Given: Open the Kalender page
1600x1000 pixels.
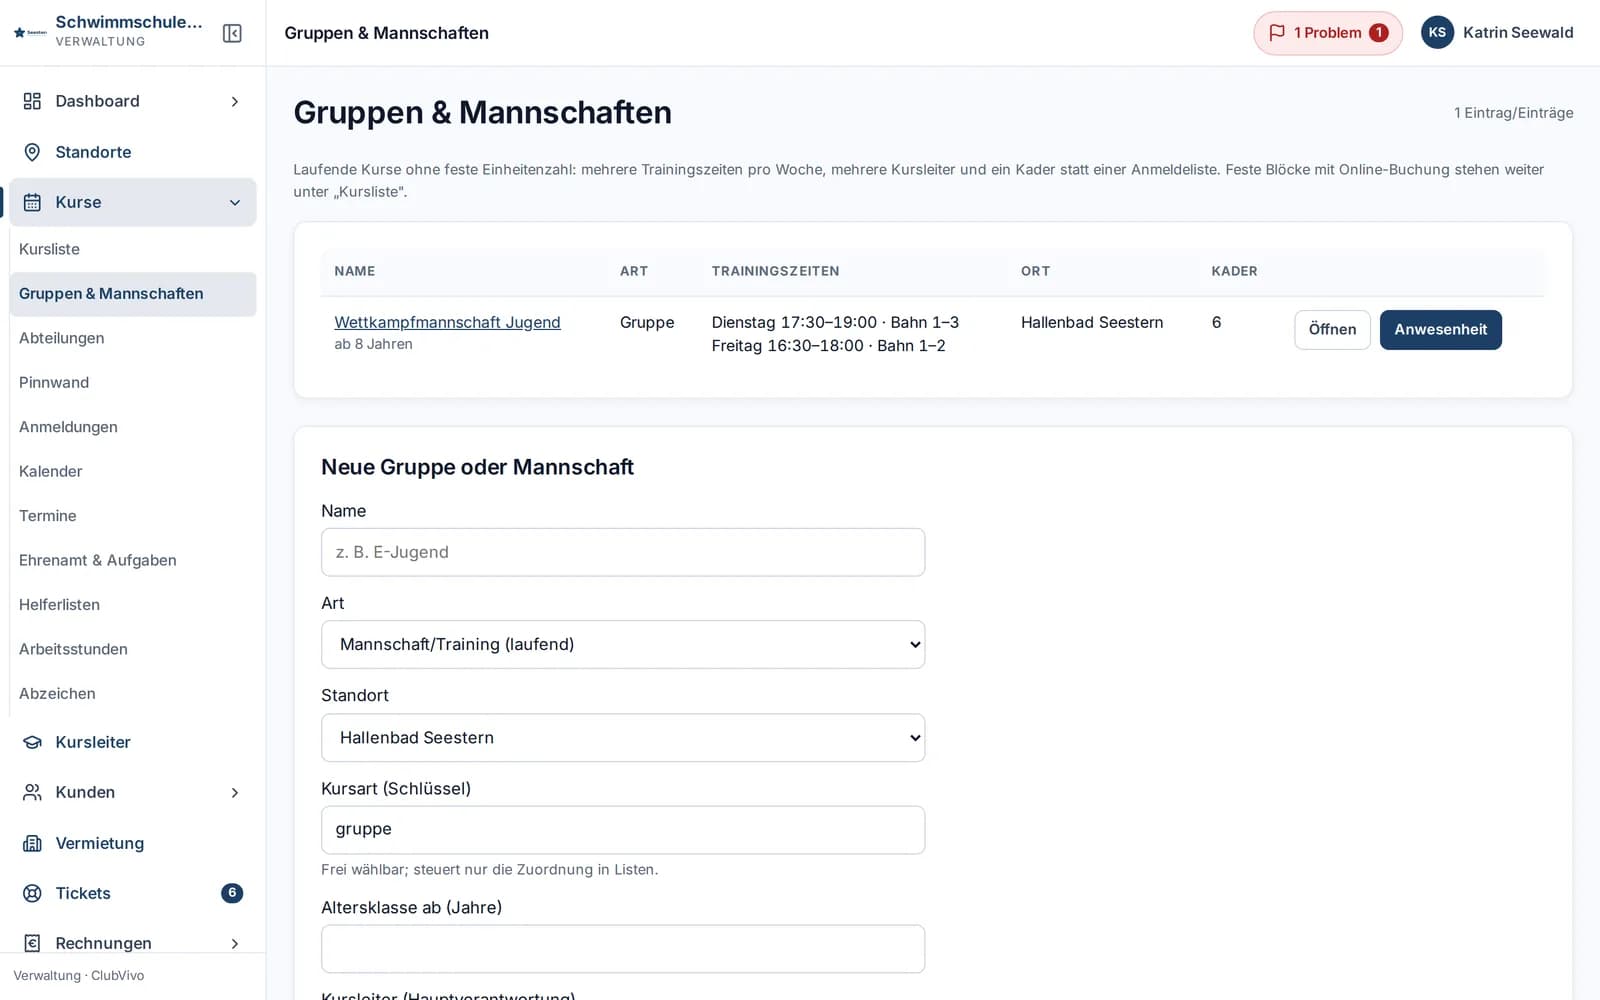Looking at the screenshot, I should (x=133, y=471).
